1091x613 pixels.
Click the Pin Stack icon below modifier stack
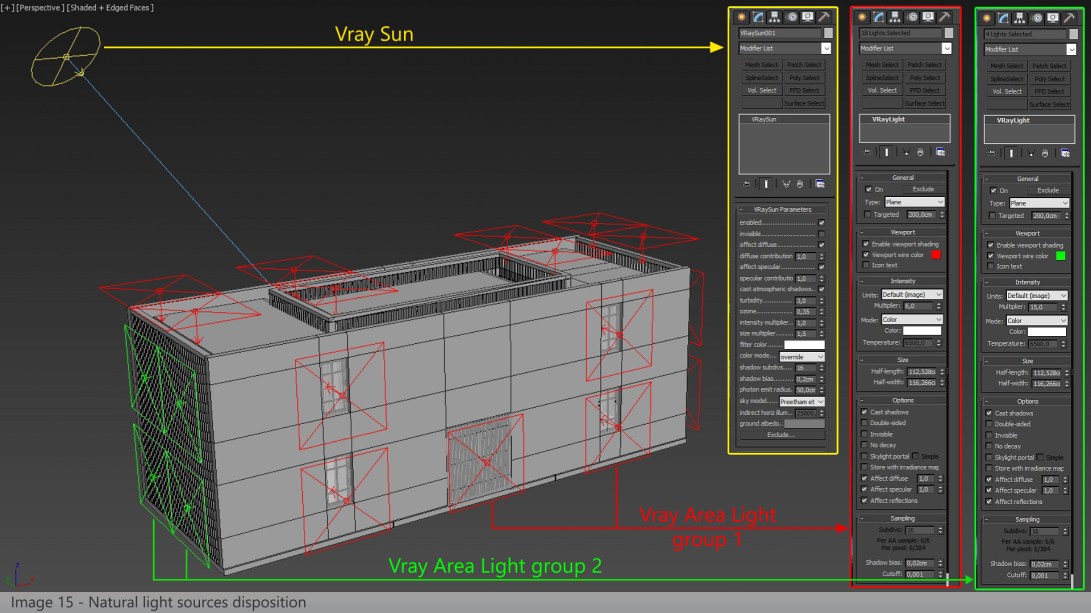coord(746,183)
